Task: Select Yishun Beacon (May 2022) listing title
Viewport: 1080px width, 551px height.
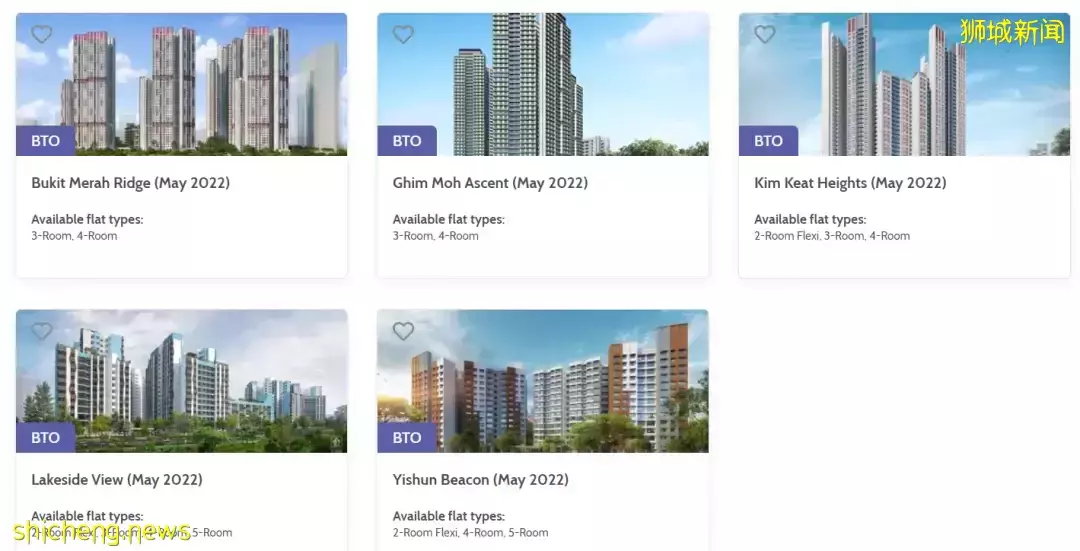Action: pyautogui.click(x=481, y=480)
